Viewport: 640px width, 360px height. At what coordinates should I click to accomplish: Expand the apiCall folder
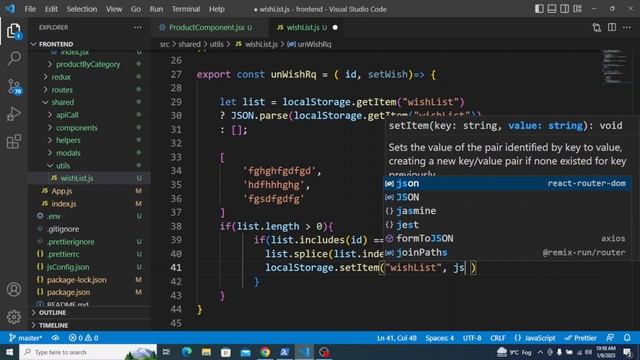[67, 115]
